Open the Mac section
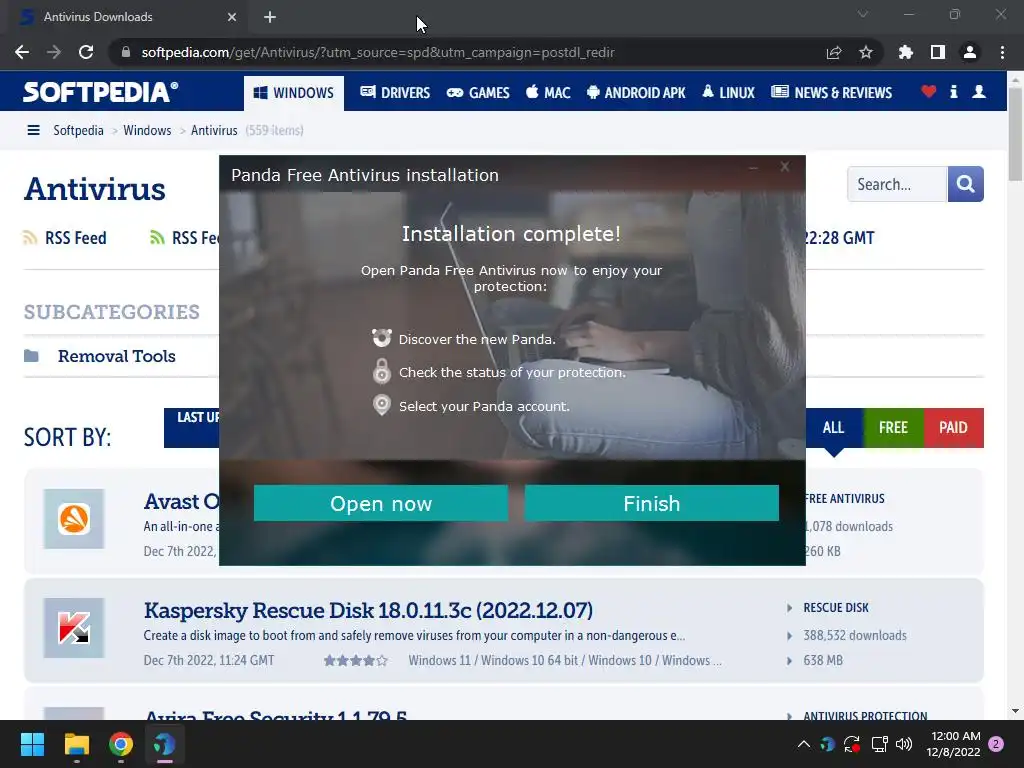Viewport: 1024px width, 768px height. (x=549, y=93)
